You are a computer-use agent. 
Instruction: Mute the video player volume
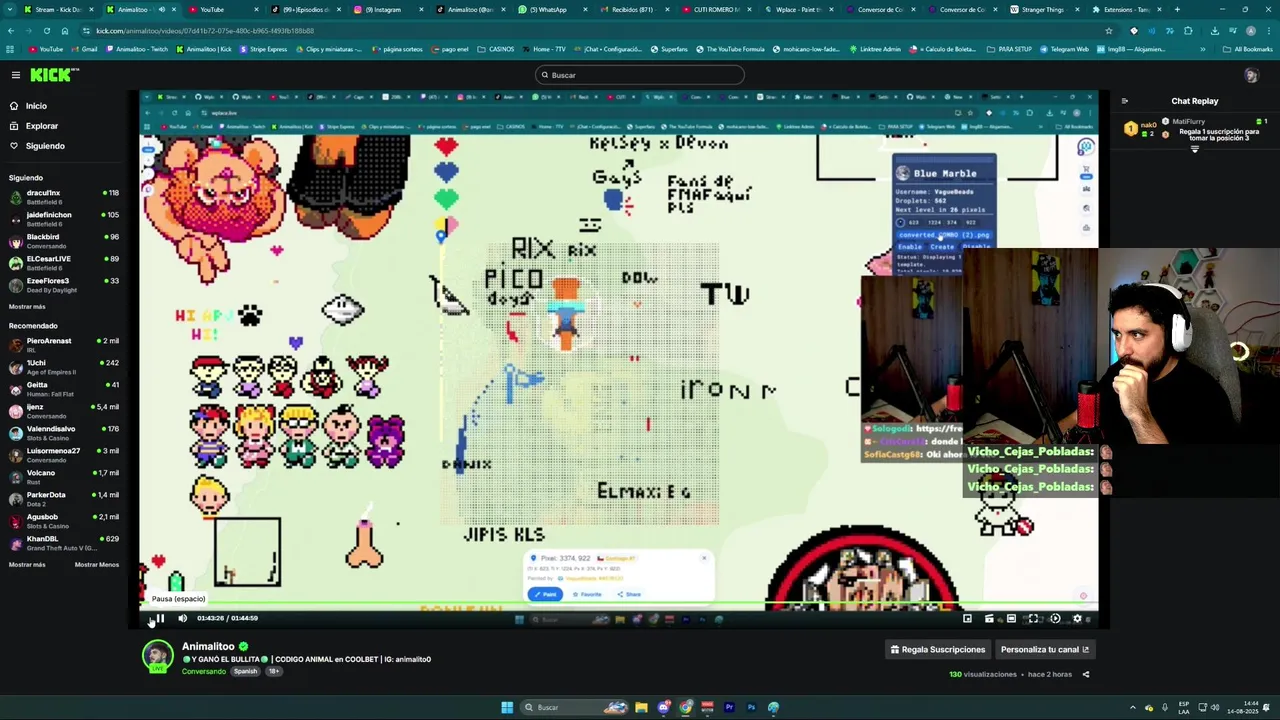pyautogui.click(x=182, y=618)
